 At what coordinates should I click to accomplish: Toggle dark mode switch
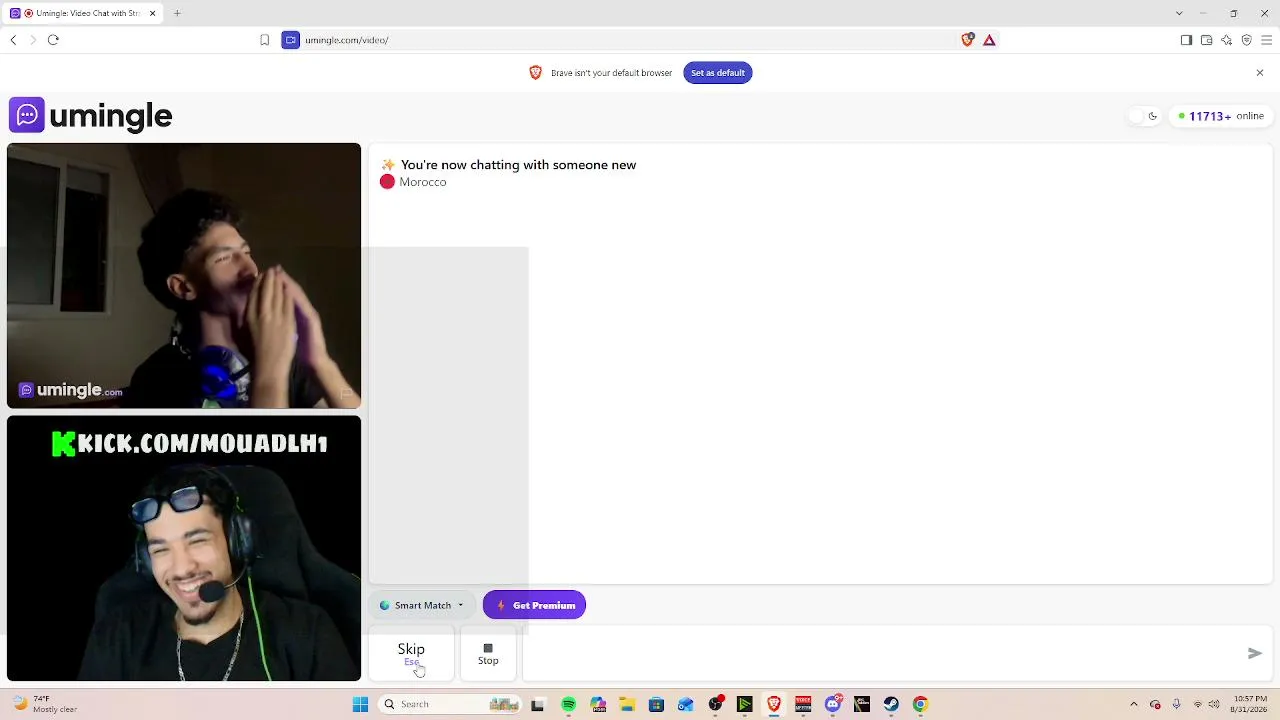tap(1143, 116)
